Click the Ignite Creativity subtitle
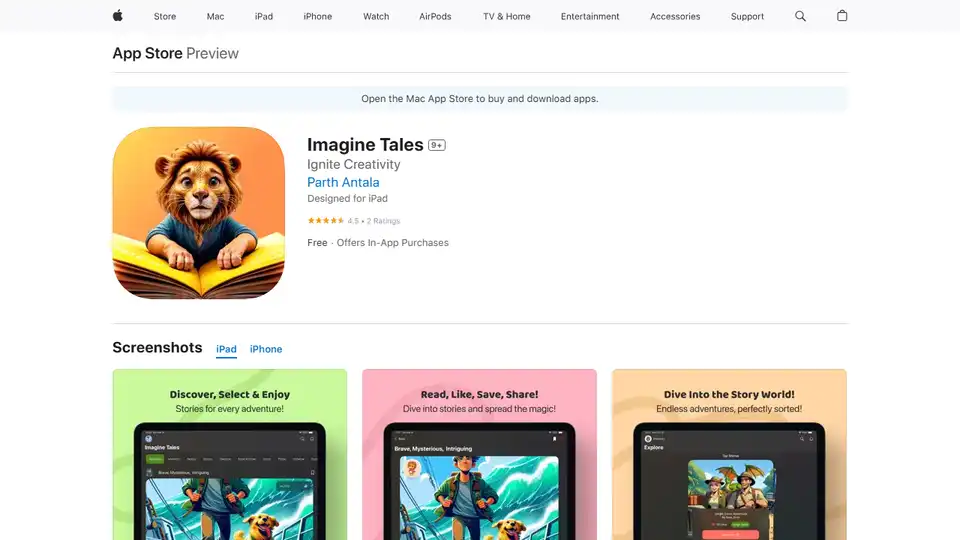Viewport: 960px width, 540px height. click(354, 164)
